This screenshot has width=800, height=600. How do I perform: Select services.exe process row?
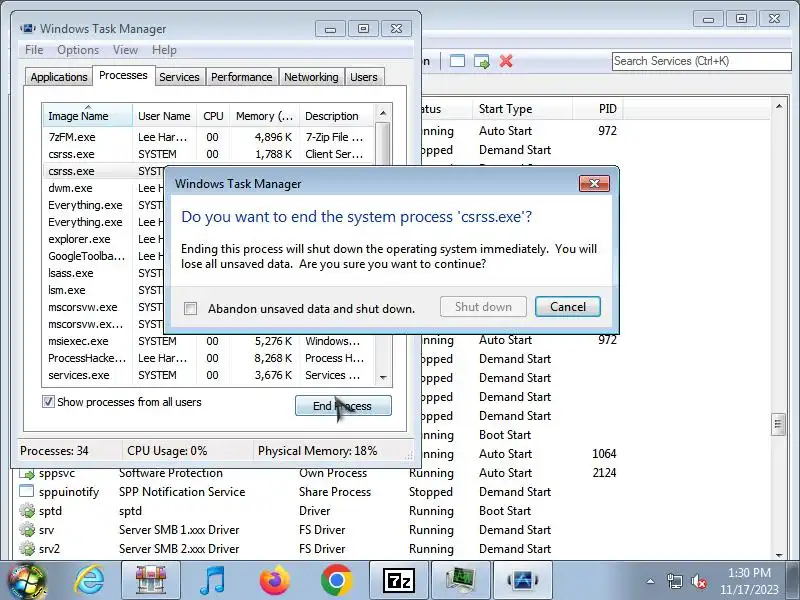tap(209, 375)
